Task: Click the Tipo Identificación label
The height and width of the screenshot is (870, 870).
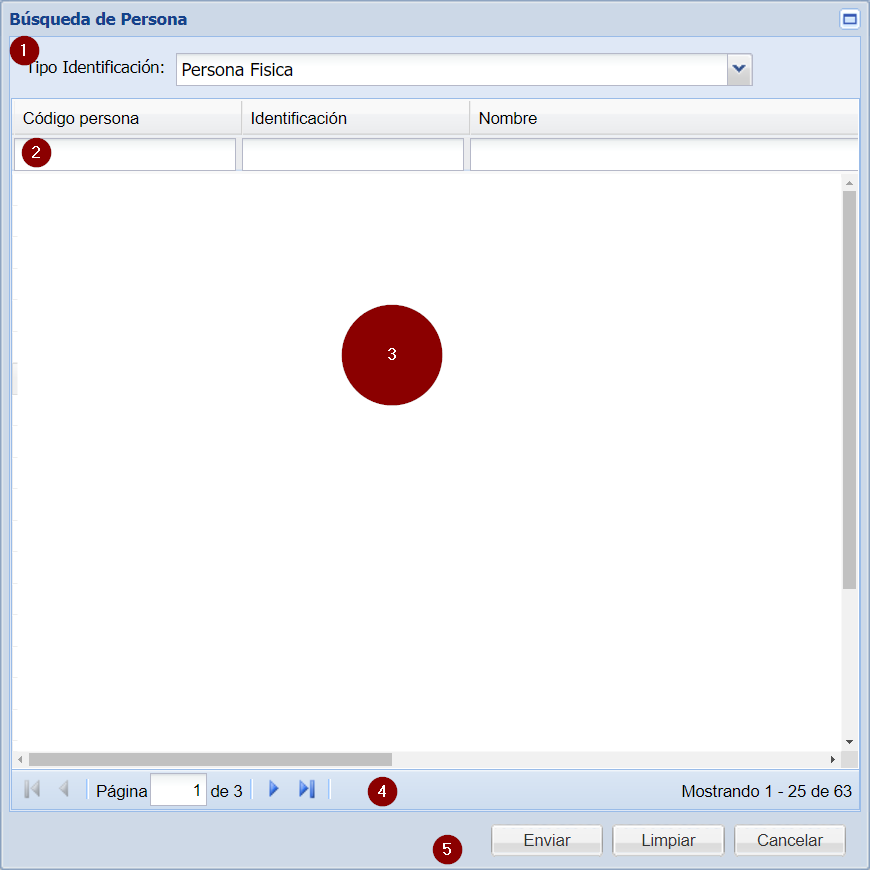Action: pos(96,67)
